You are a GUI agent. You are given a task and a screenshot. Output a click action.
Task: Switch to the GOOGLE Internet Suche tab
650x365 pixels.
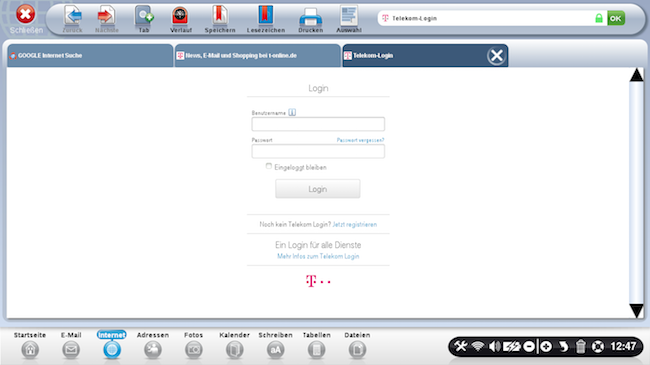[x=90, y=56]
